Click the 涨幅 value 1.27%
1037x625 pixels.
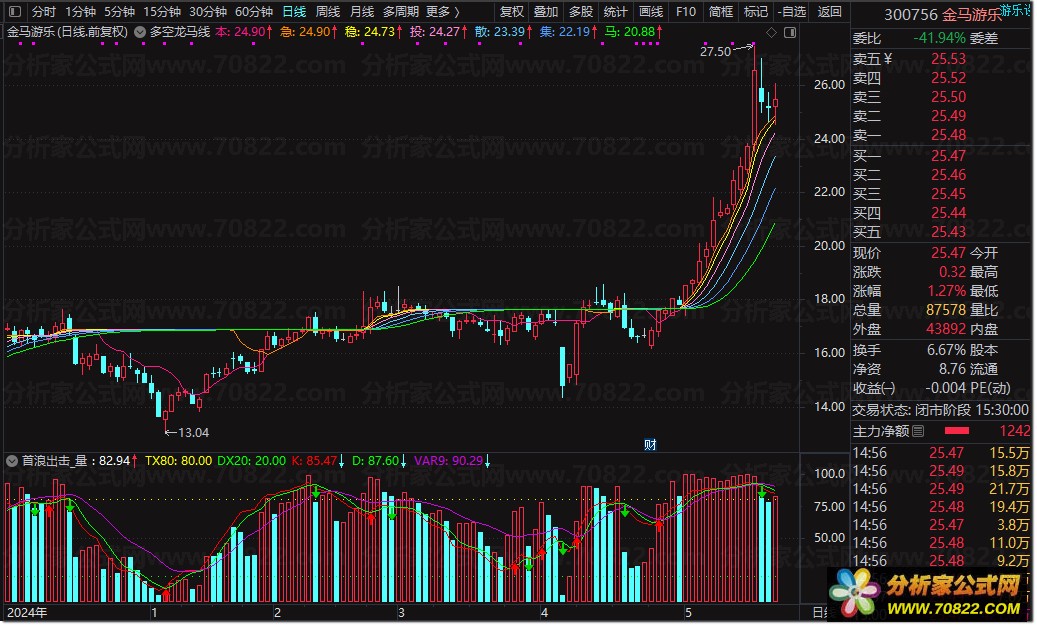[946, 291]
